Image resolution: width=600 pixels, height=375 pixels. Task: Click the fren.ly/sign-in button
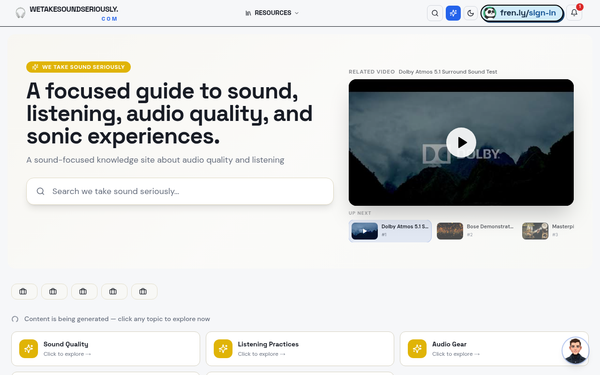522,13
